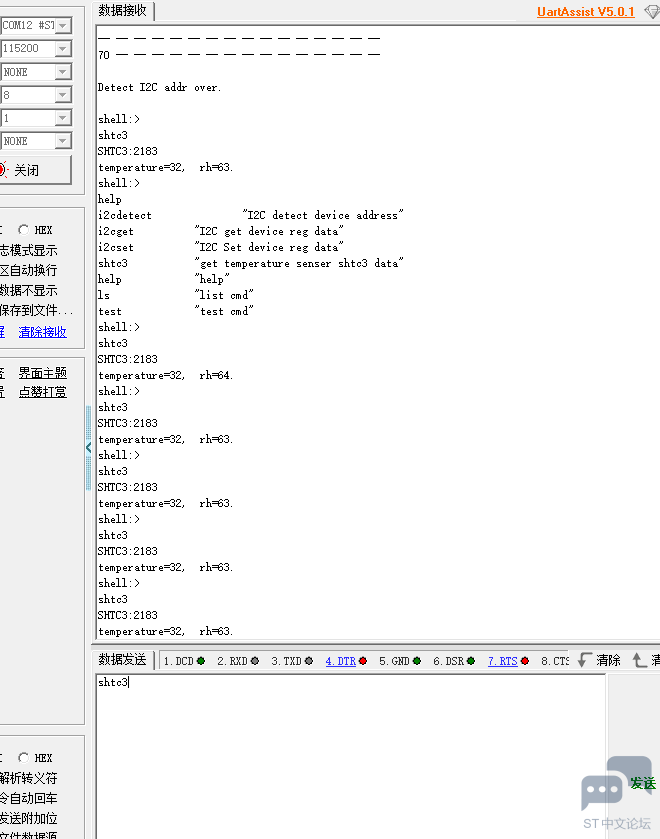
Task: Switch to the 数据发送 tab
Action: pyautogui.click(x=123, y=660)
